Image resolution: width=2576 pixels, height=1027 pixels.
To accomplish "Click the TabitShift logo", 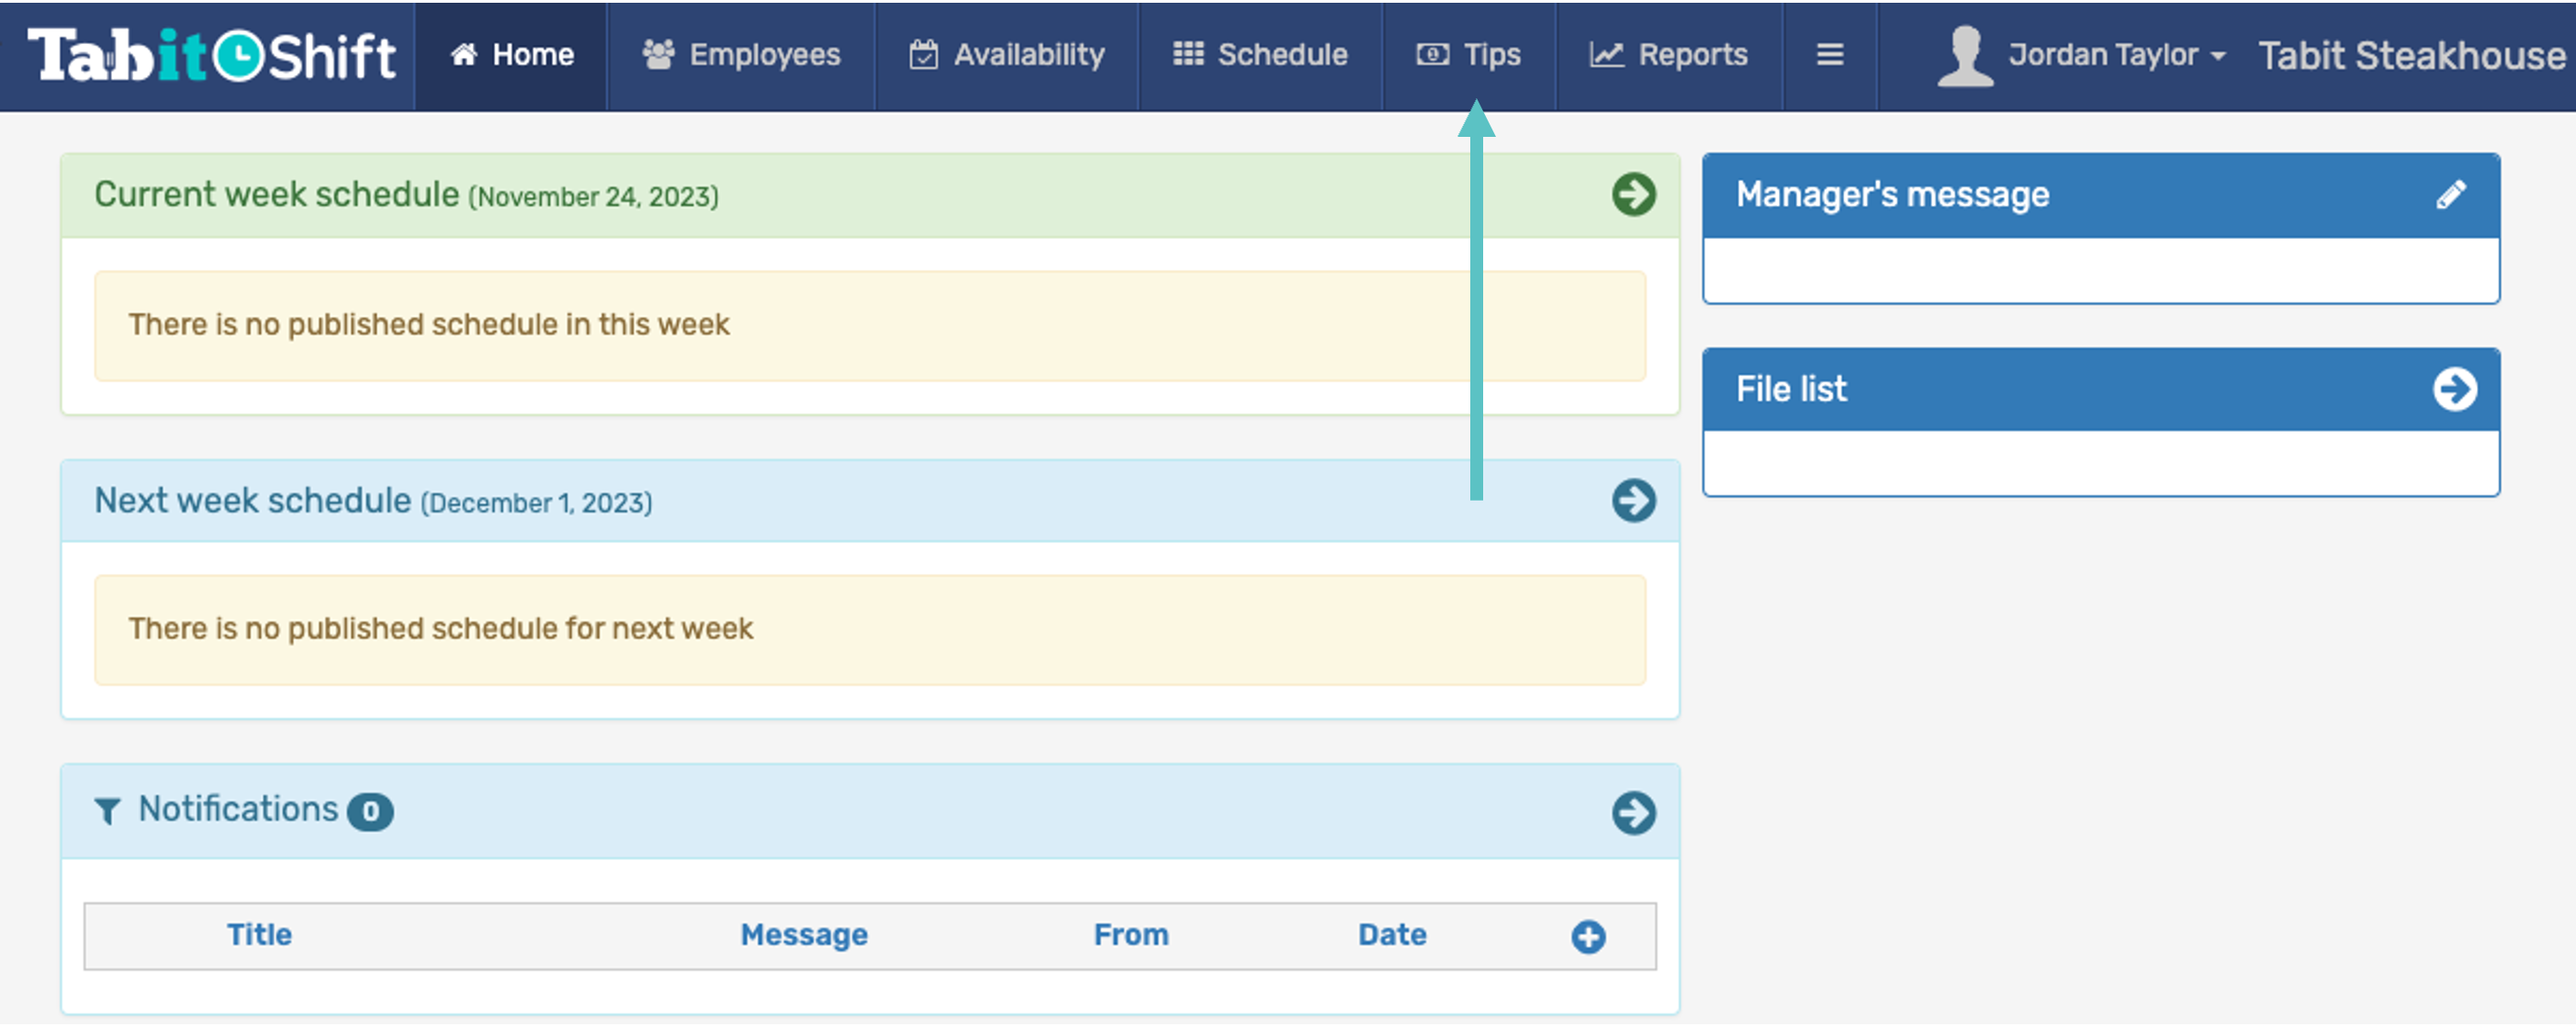I will coord(211,55).
